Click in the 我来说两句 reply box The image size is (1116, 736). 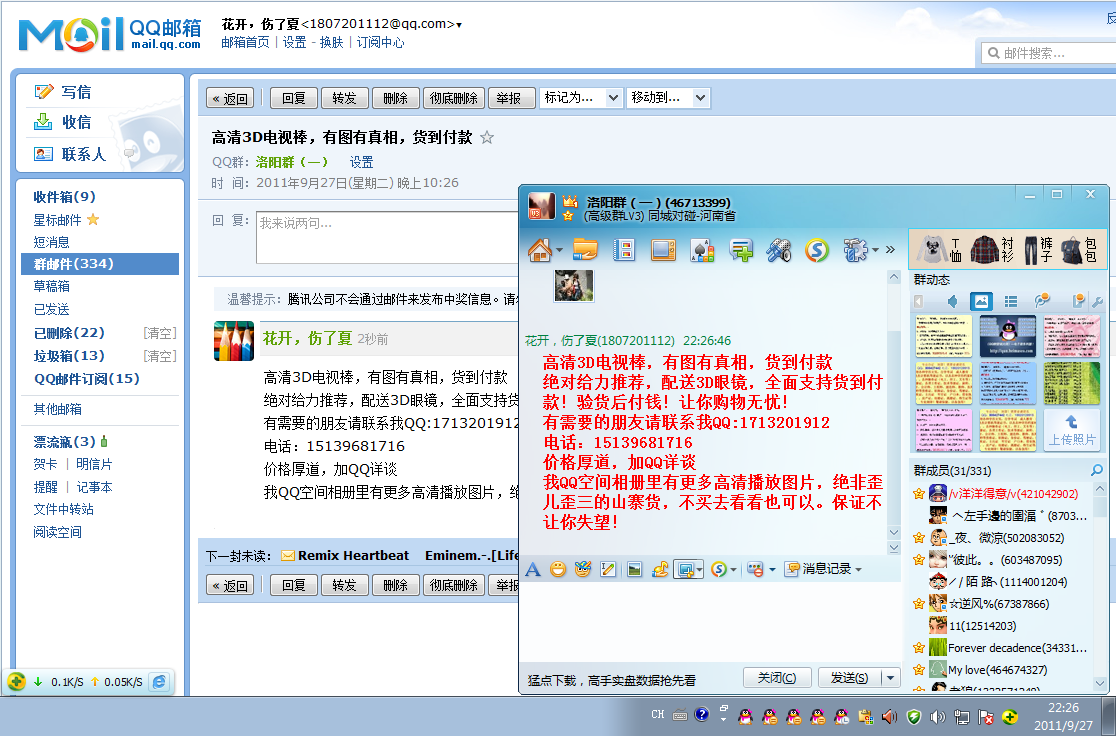pyautogui.click(x=388, y=237)
